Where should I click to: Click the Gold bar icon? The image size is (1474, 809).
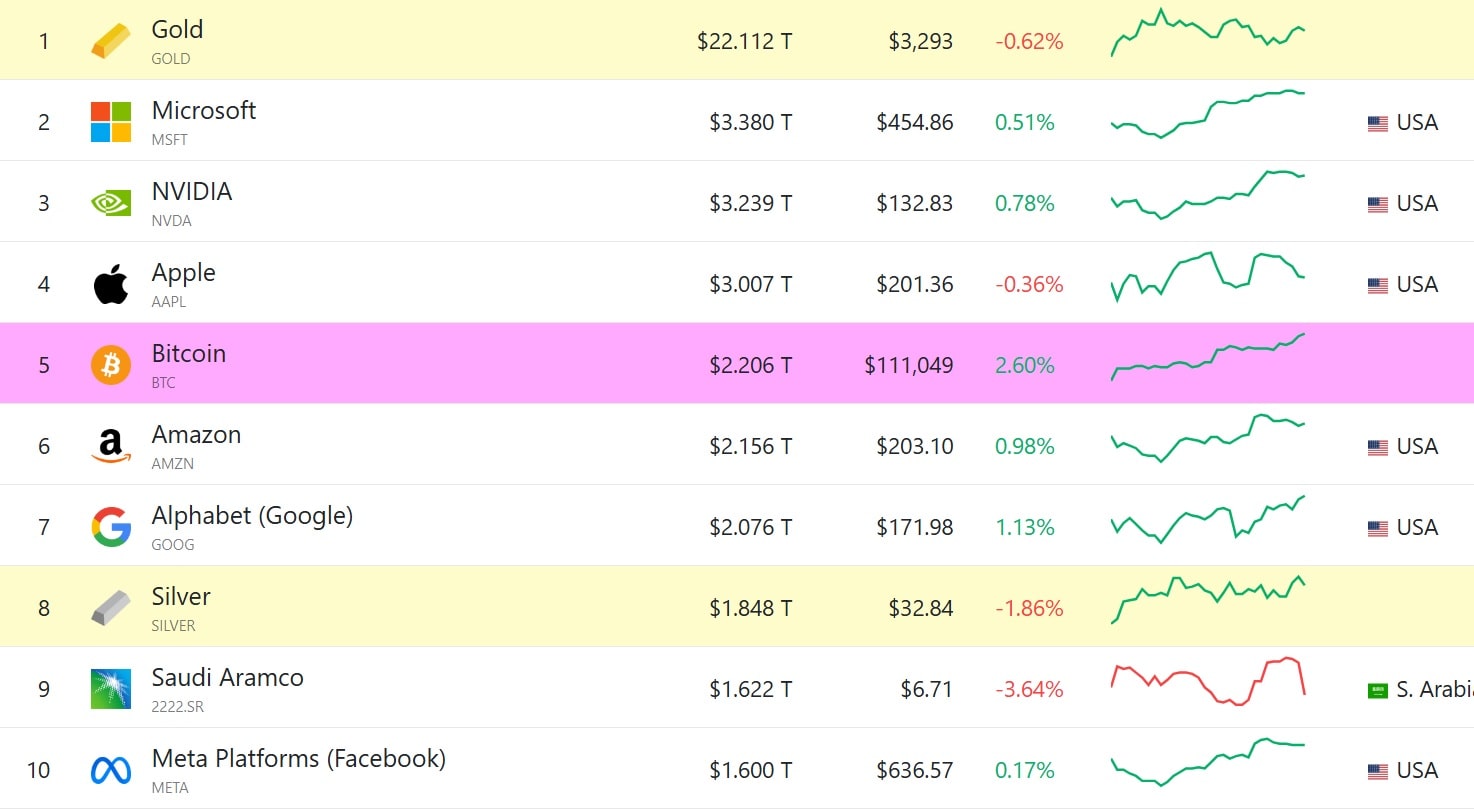(x=111, y=42)
